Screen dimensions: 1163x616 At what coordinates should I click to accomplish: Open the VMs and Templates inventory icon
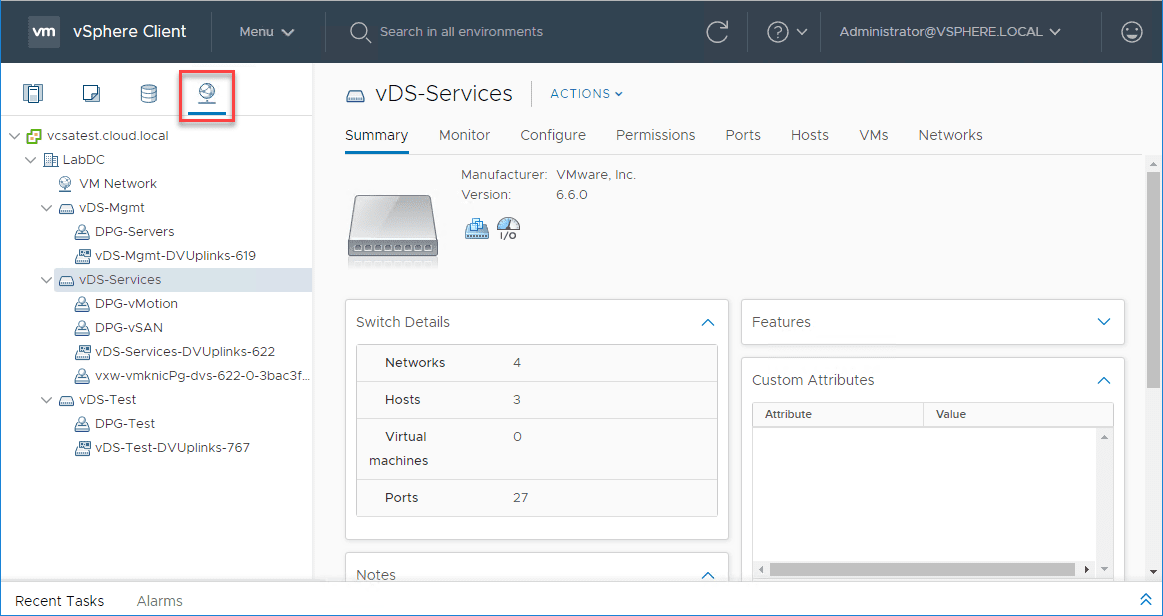(x=91, y=94)
